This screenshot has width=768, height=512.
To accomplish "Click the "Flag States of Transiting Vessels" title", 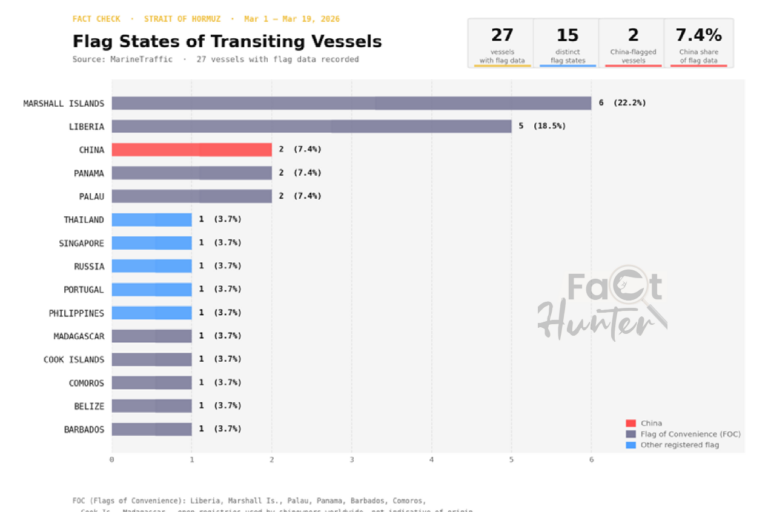I will point(227,42).
